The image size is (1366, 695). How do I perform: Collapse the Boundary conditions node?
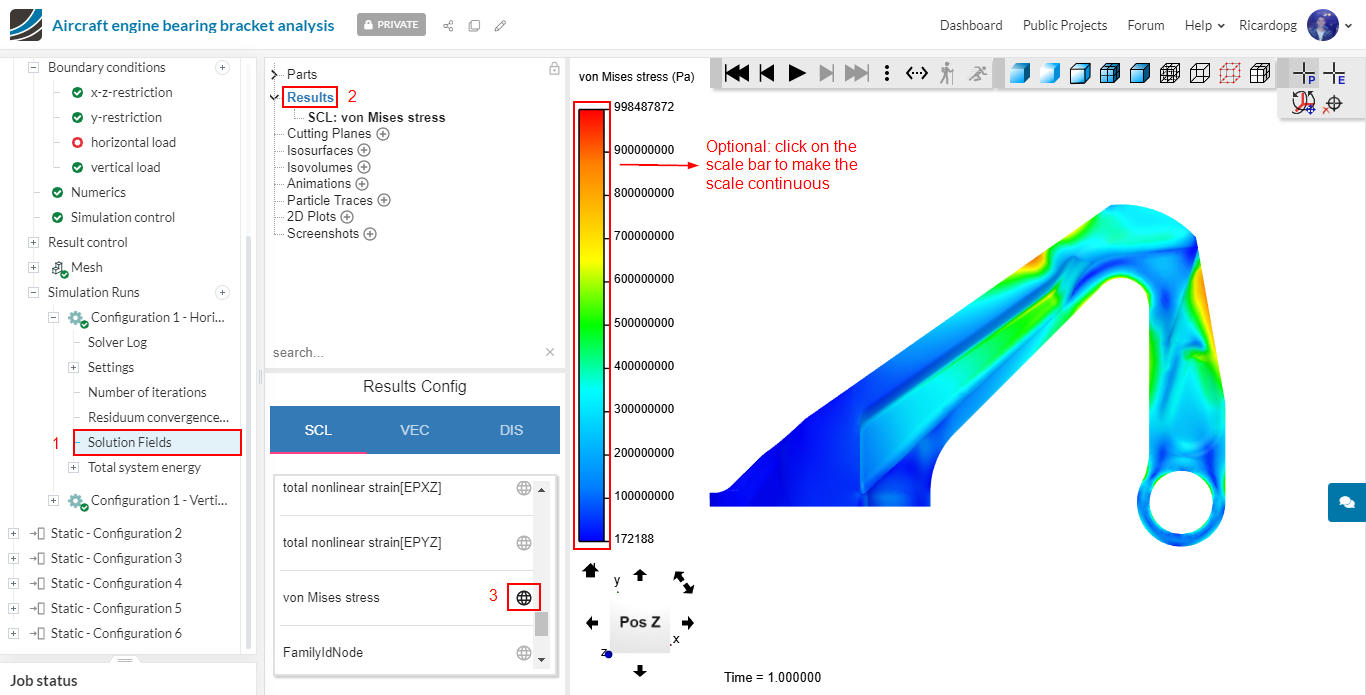point(33,68)
